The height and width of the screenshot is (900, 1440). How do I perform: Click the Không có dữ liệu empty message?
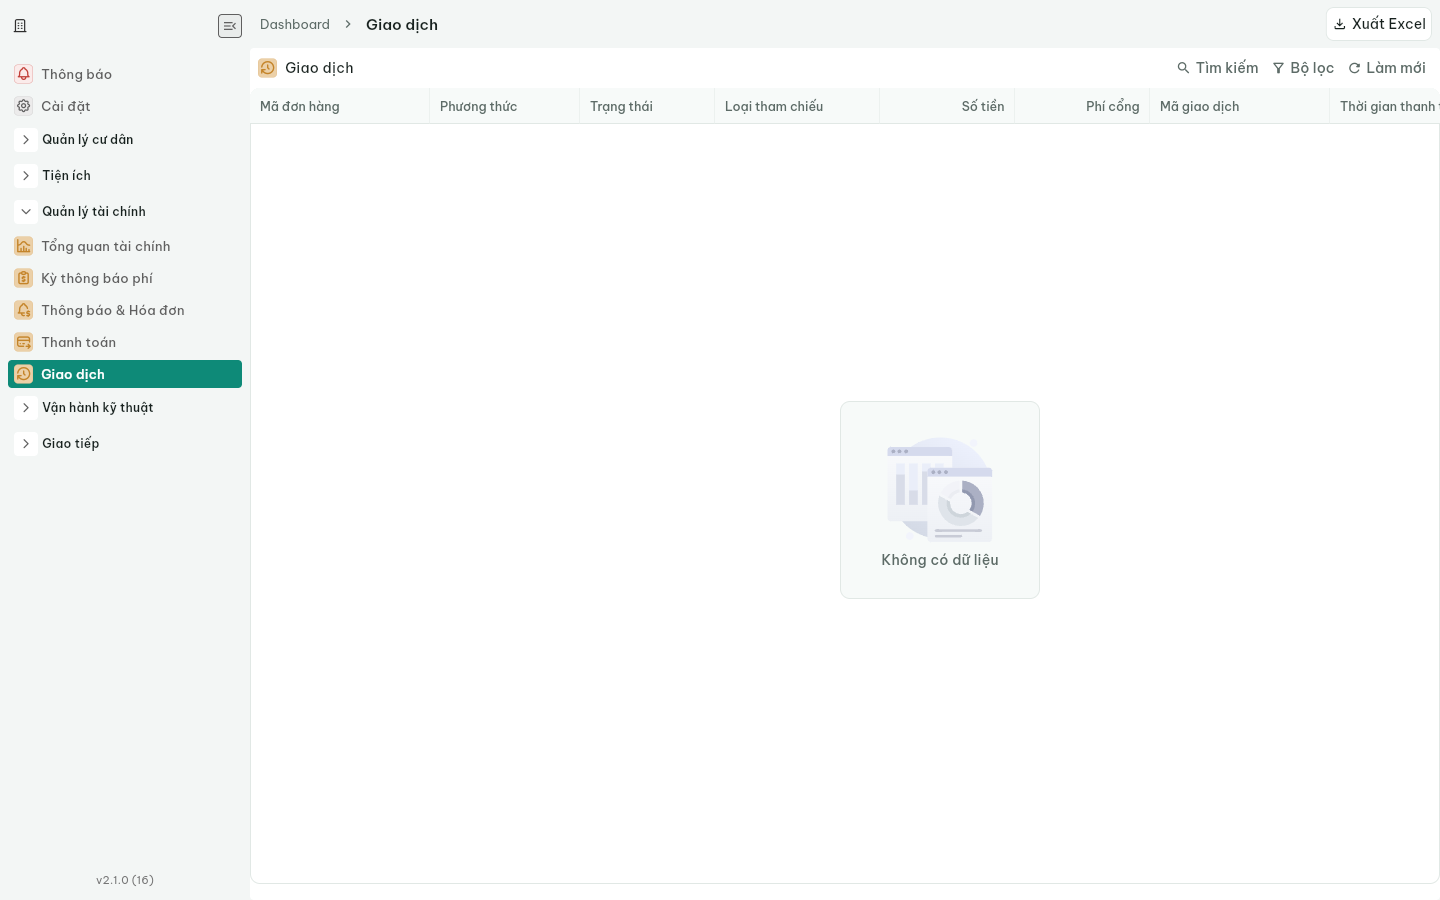tap(940, 560)
